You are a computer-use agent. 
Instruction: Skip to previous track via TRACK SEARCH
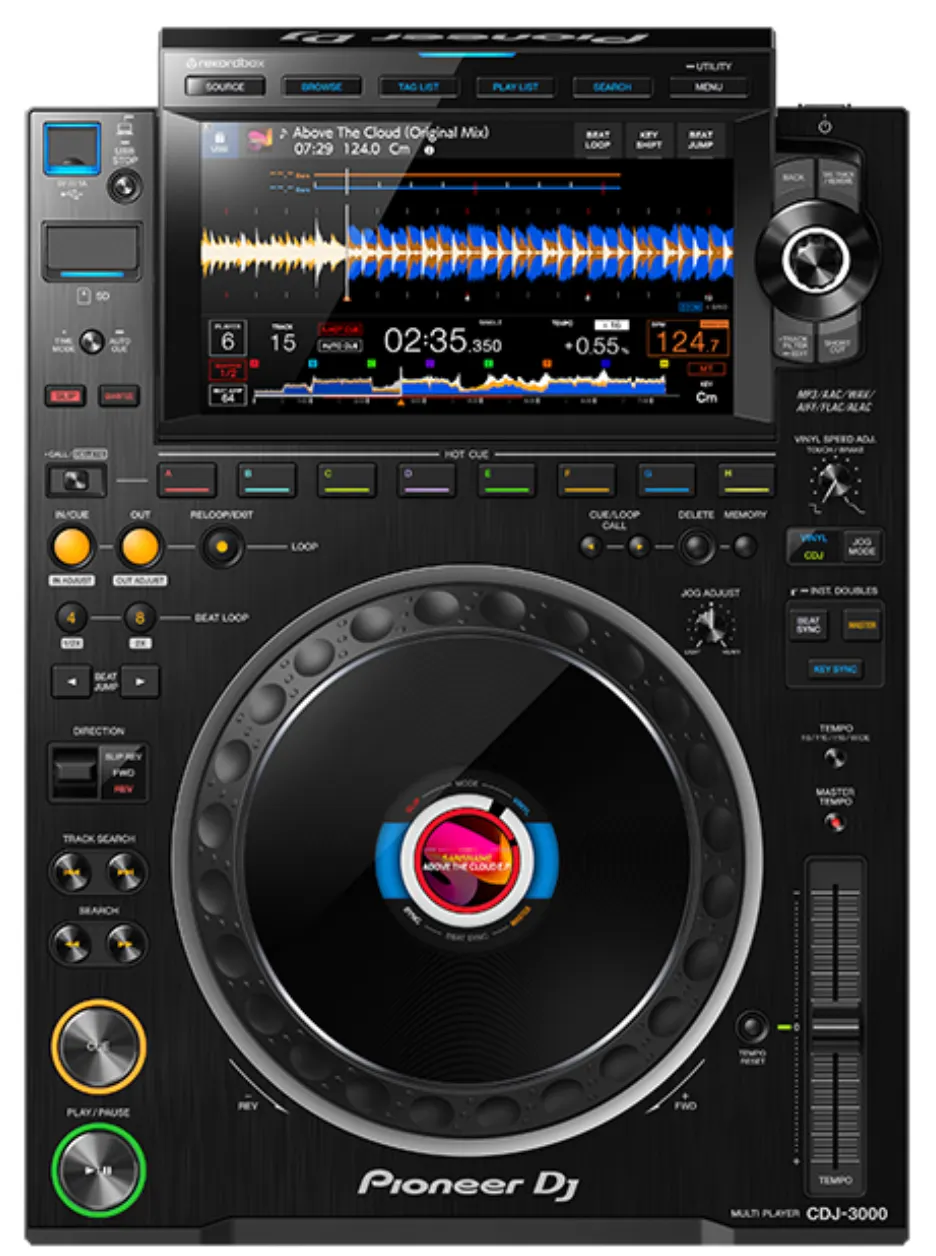[x=70, y=872]
